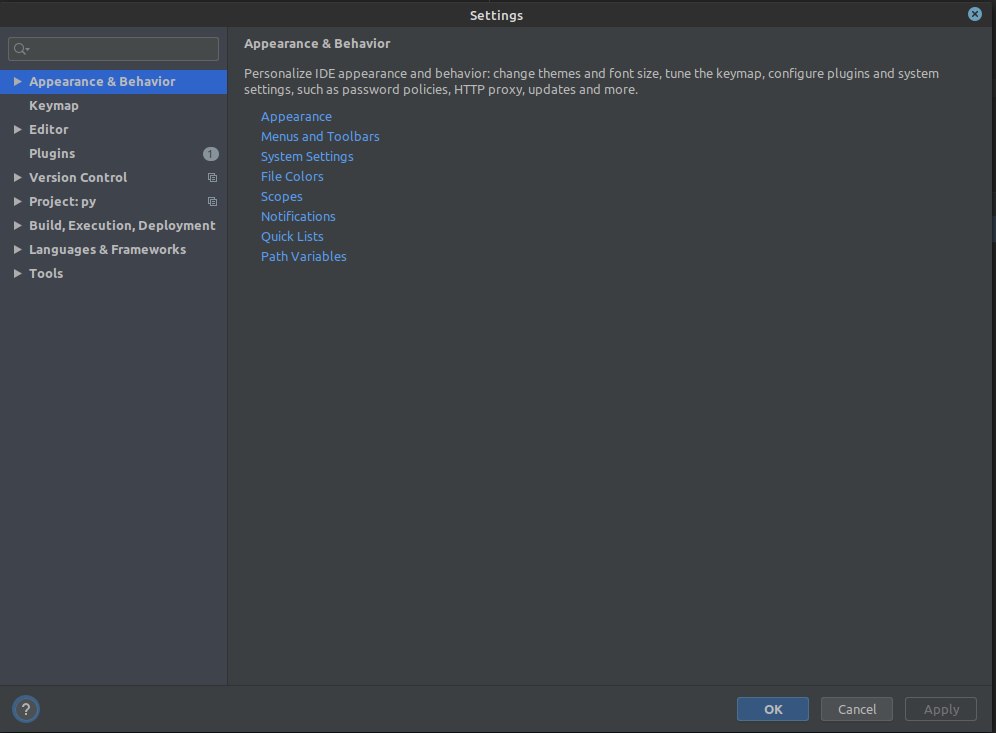The width and height of the screenshot is (996, 733).
Task: Open the File Colors link
Action: [292, 177]
